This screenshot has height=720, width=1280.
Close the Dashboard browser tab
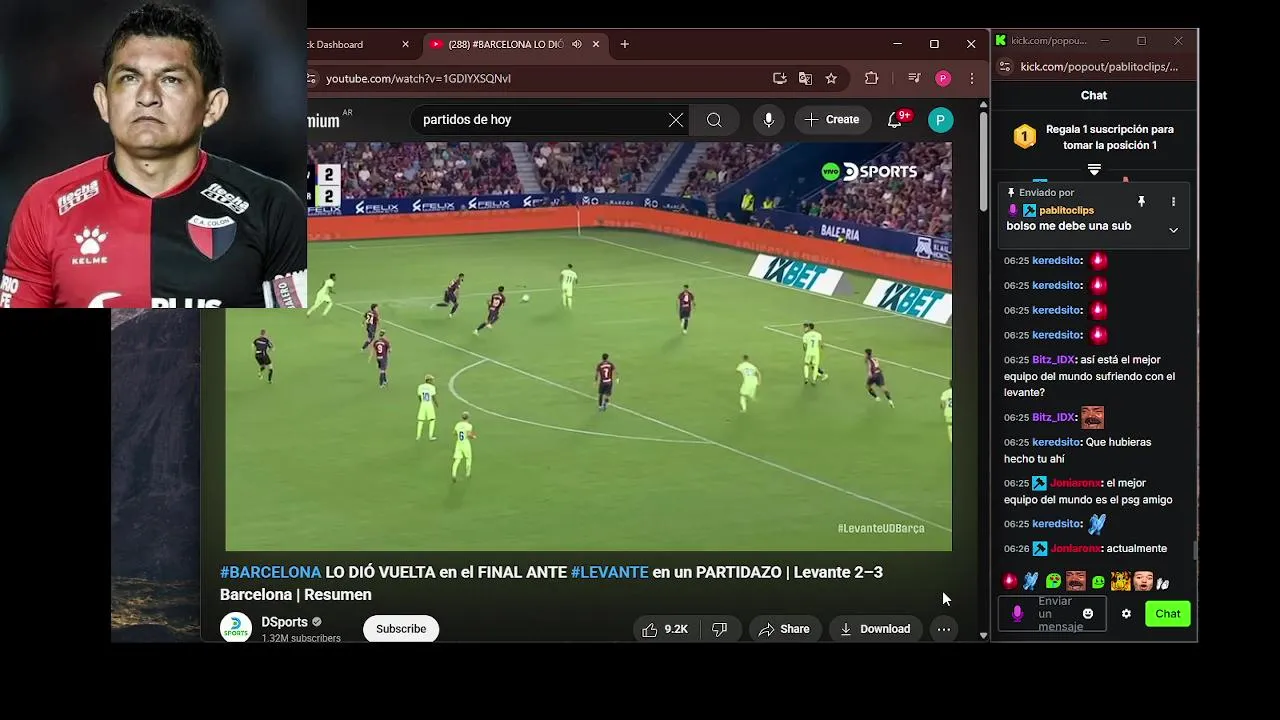click(x=405, y=44)
